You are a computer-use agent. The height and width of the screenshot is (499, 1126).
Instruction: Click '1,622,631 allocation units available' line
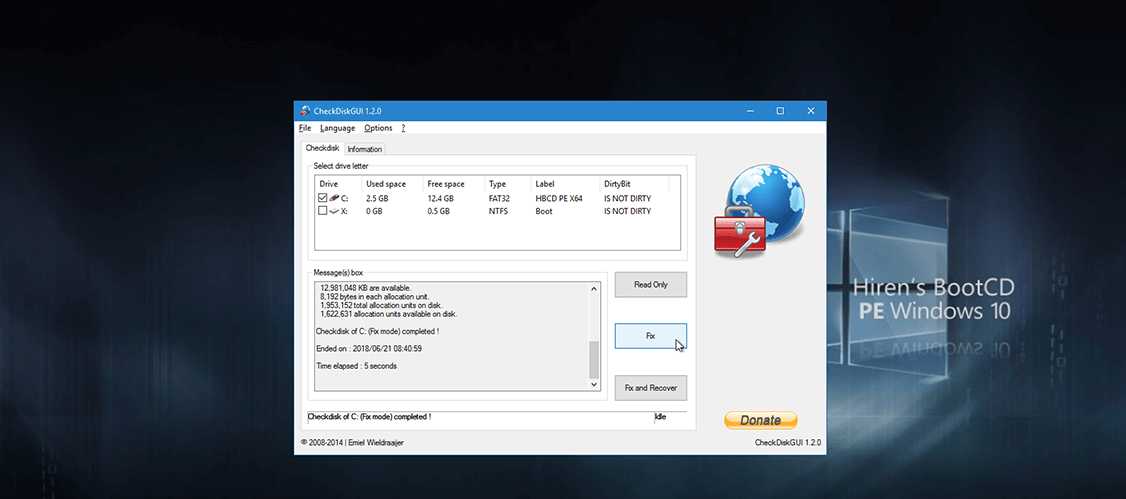388,314
